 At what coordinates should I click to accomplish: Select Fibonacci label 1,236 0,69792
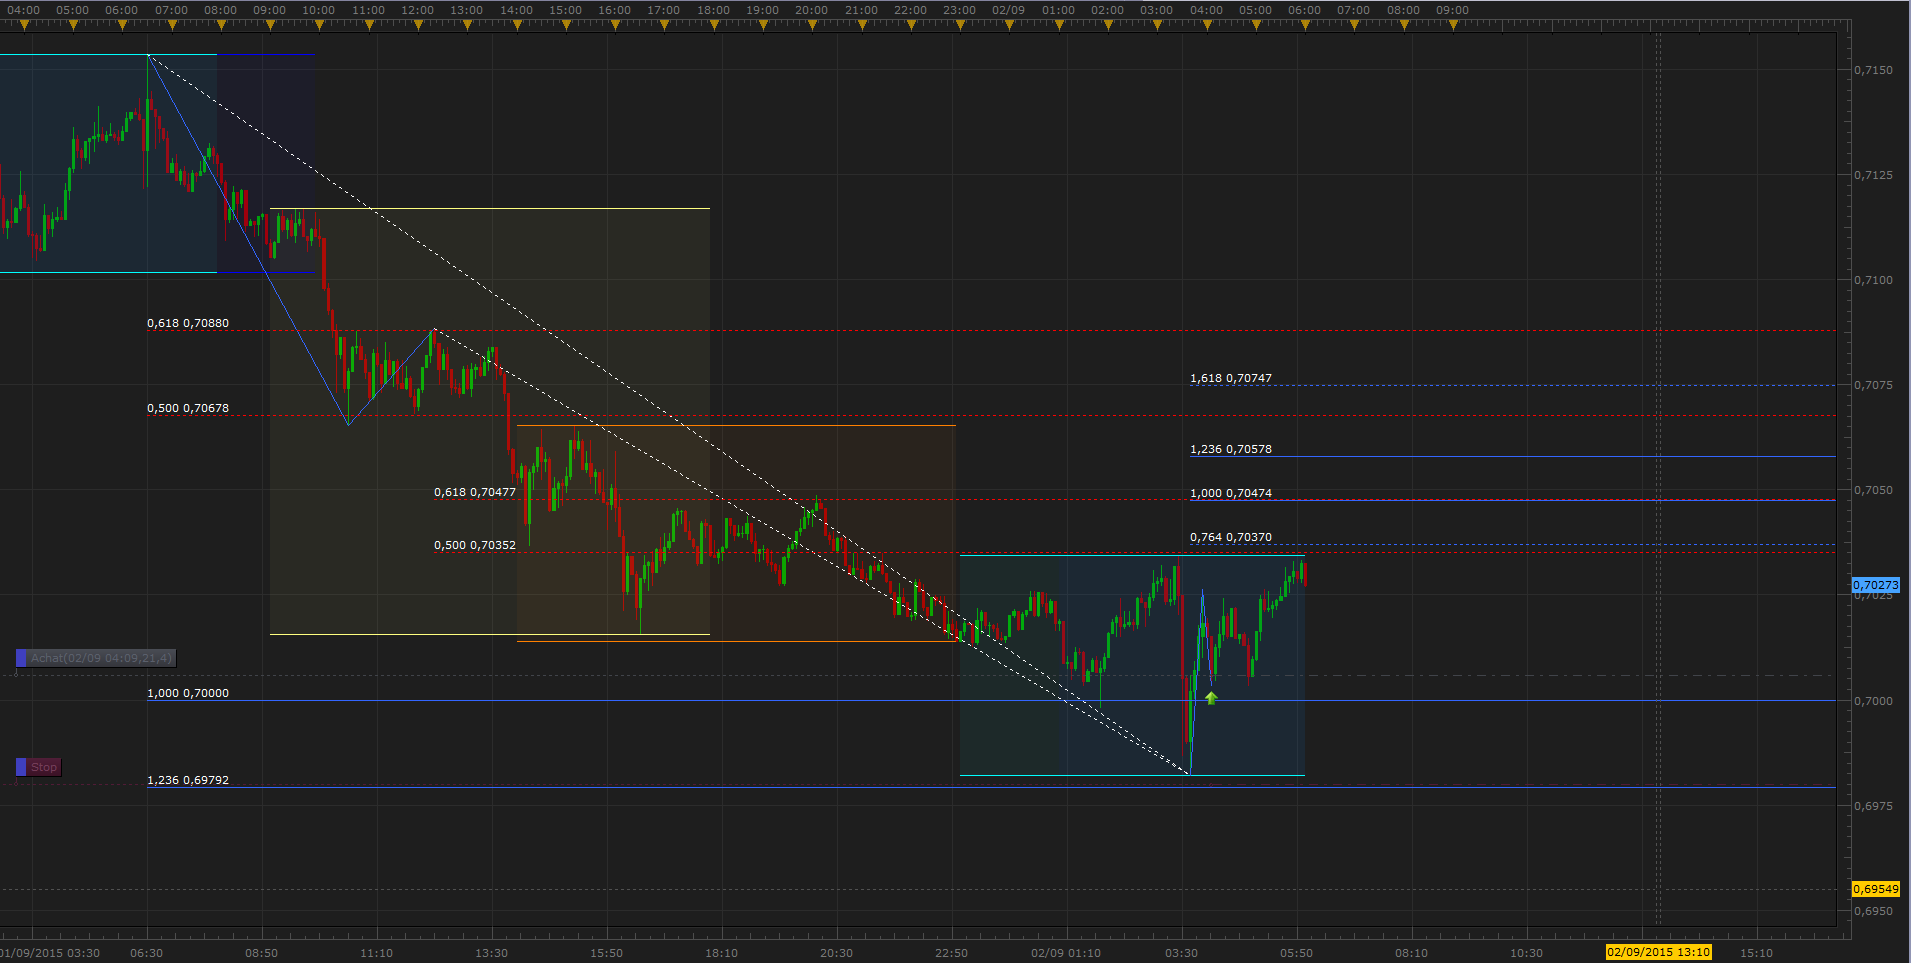click(188, 780)
